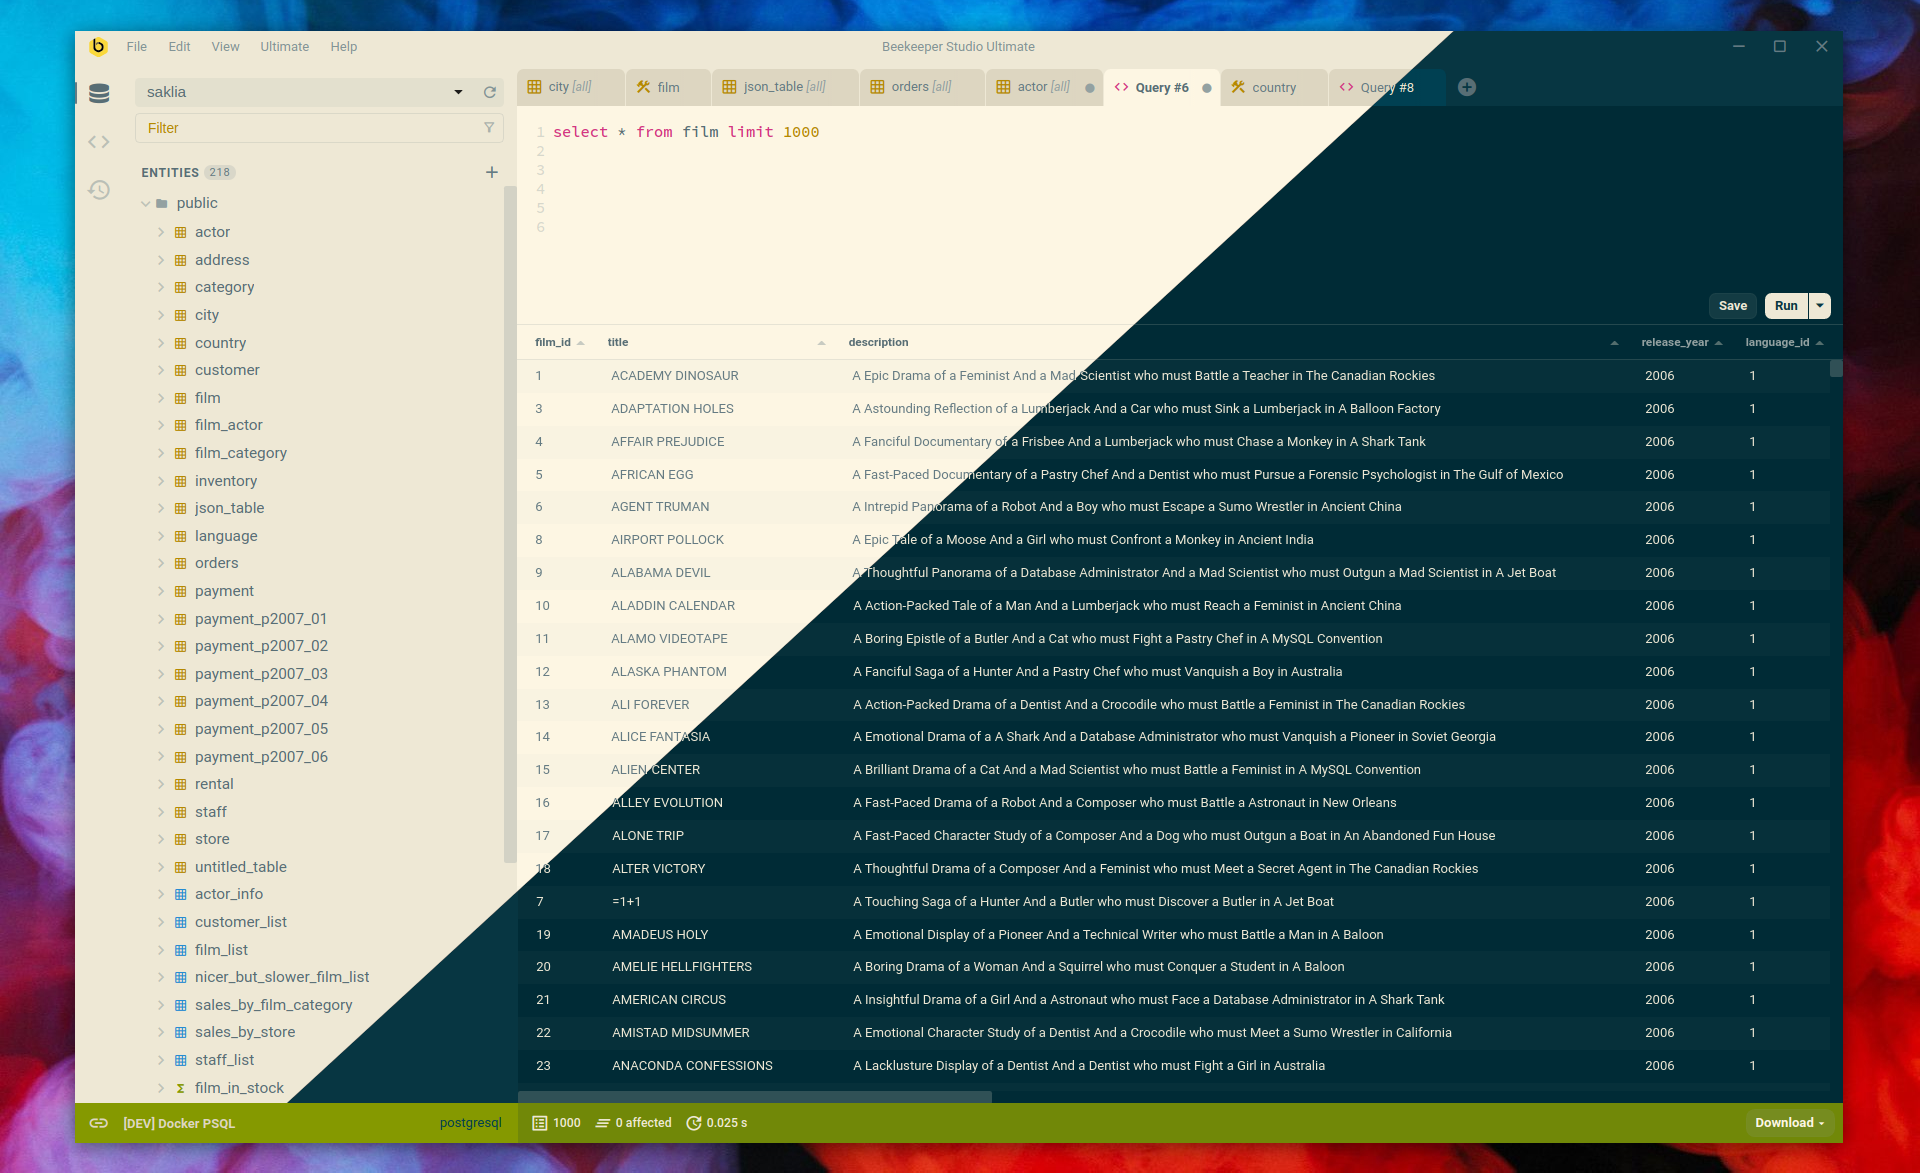Open the Run button dropdown arrow
Image resolution: width=1920 pixels, height=1173 pixels.
(1819, 305)
